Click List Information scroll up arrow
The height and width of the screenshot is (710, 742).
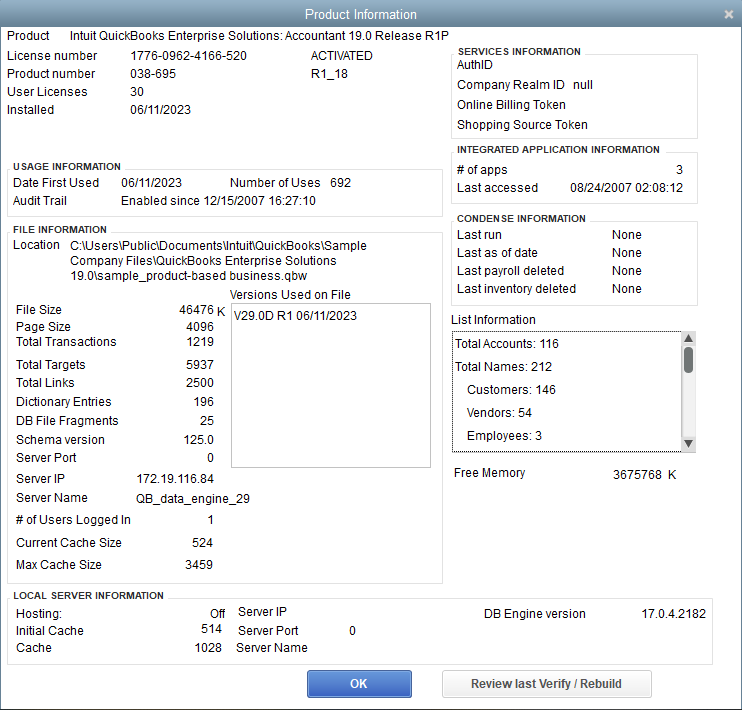point(689,338)
